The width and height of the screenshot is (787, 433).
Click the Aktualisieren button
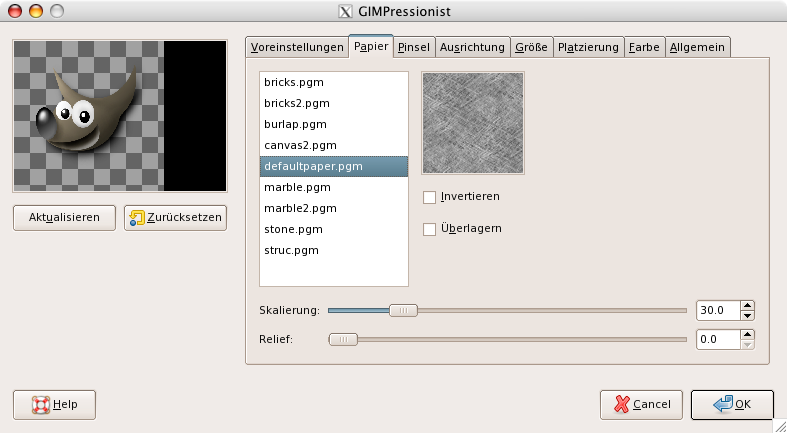(64, 218)
